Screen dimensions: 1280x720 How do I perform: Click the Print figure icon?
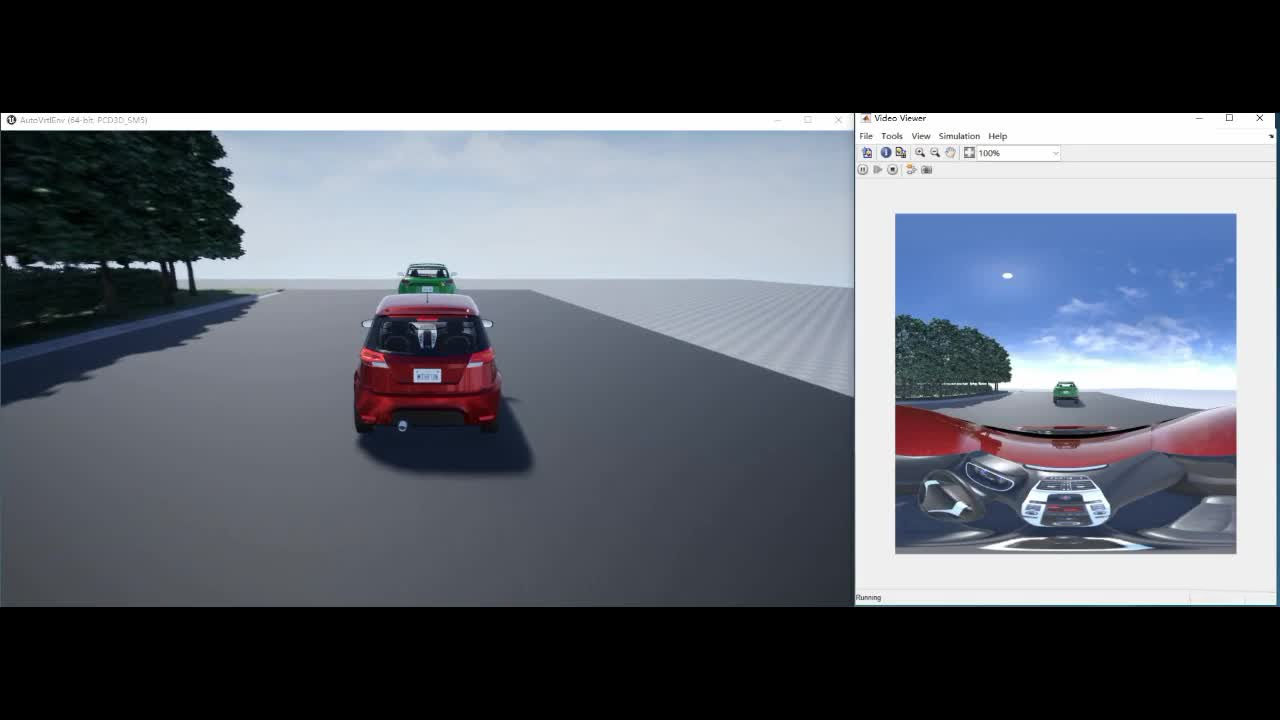point(866,152)
